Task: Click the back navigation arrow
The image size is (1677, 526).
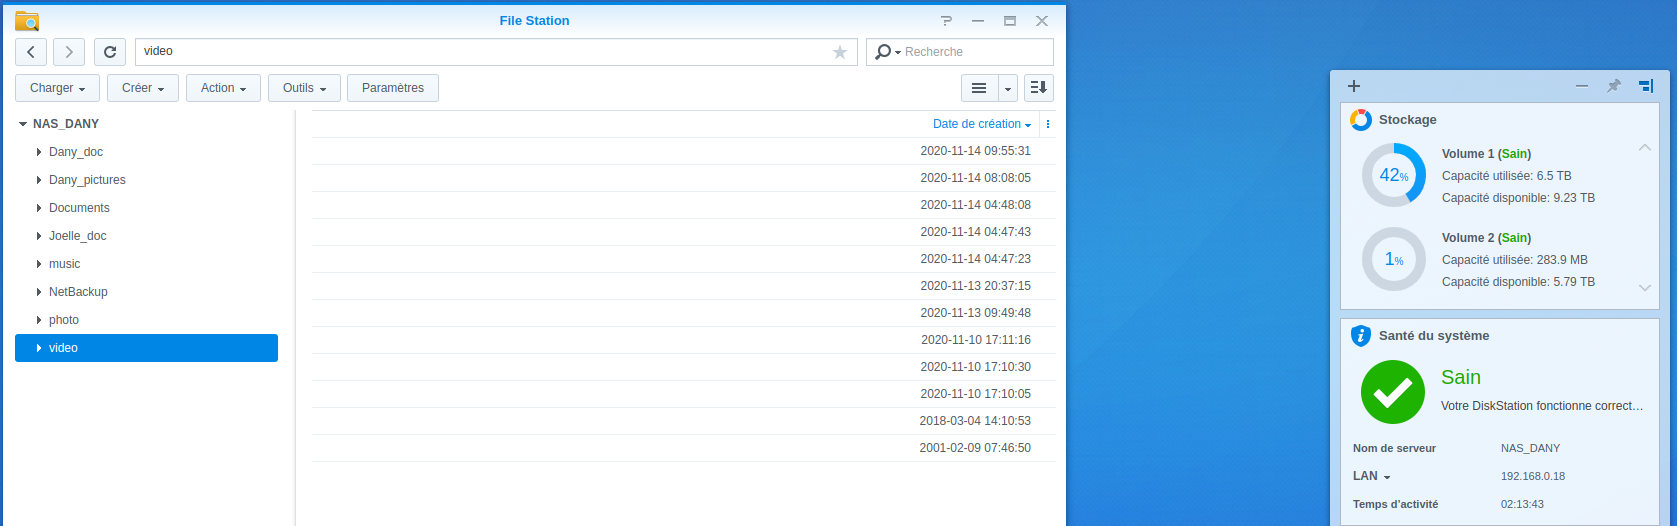Action: point(31,52)
